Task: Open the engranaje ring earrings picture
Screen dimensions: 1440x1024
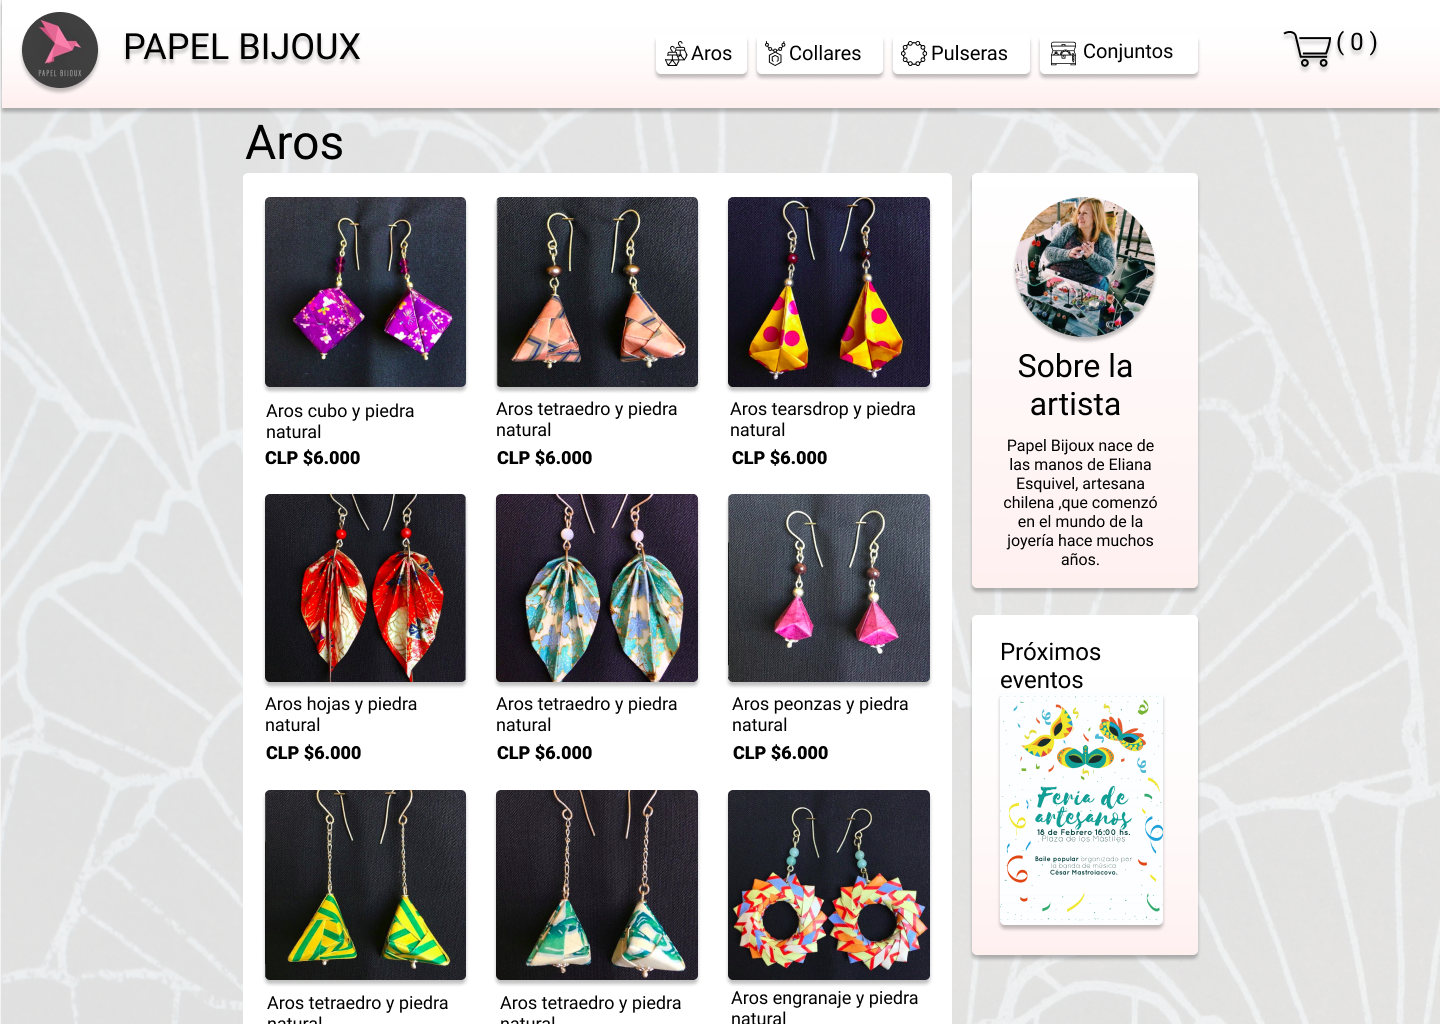Action: pos(829,885)
